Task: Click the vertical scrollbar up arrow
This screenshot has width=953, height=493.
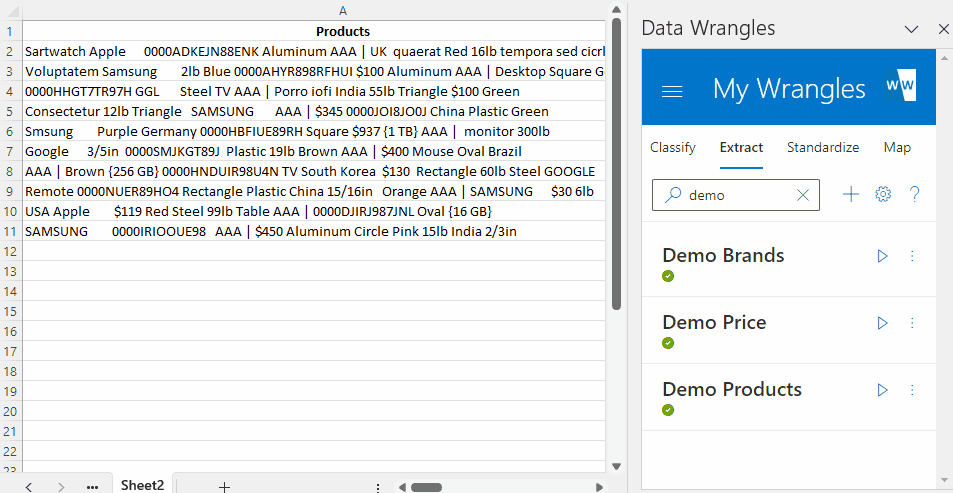Action: [x=616, y=10]
